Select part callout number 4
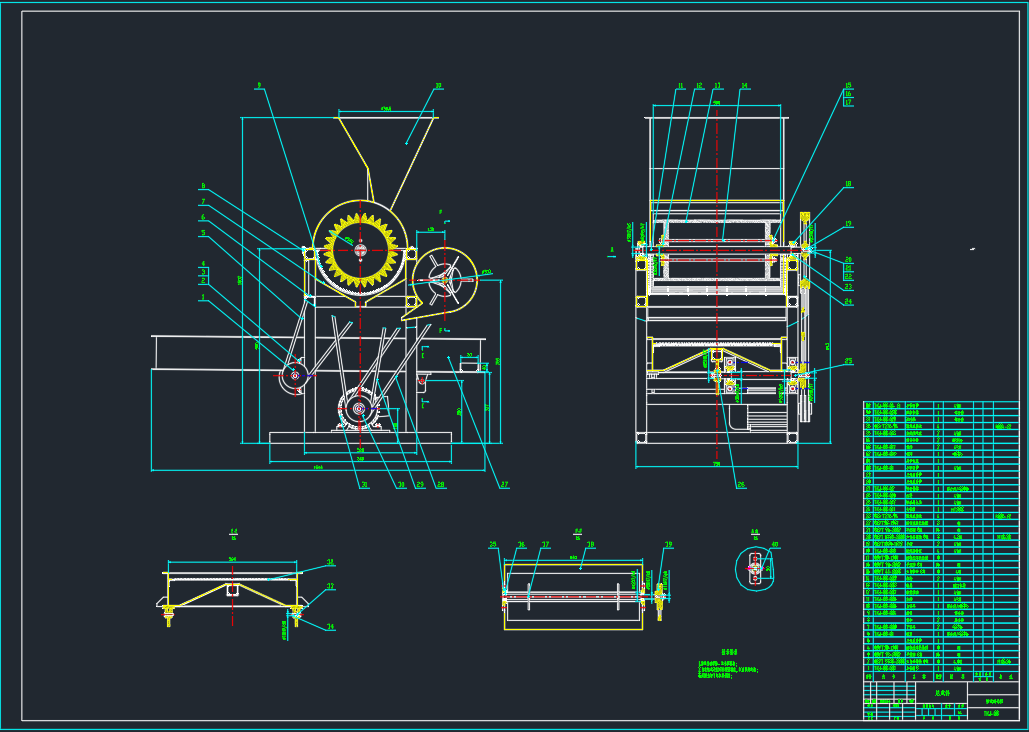 point(203,263)
